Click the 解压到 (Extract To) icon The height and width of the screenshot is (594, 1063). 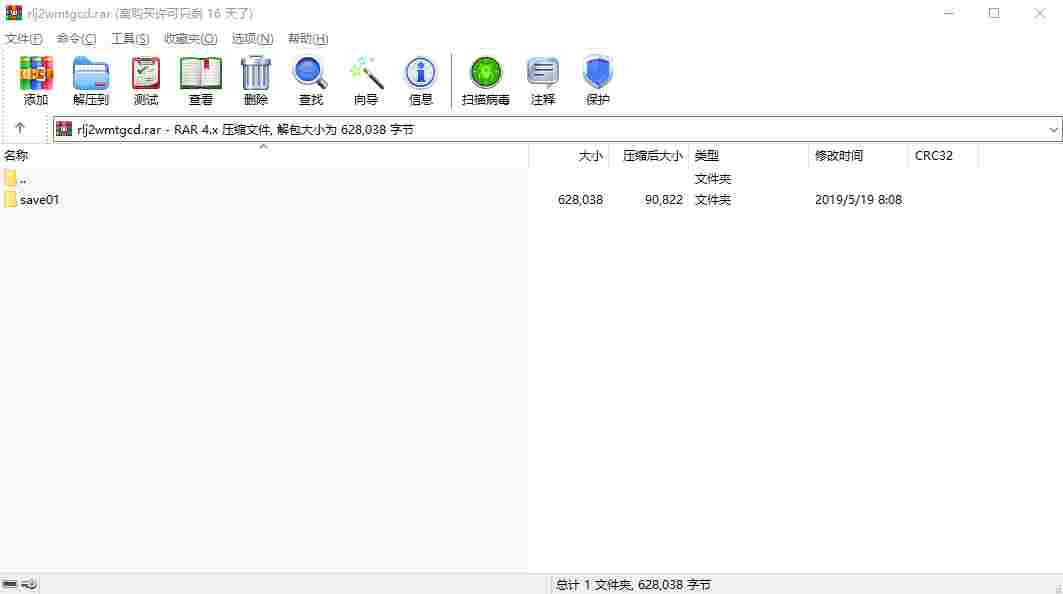[x=91, y=73]
